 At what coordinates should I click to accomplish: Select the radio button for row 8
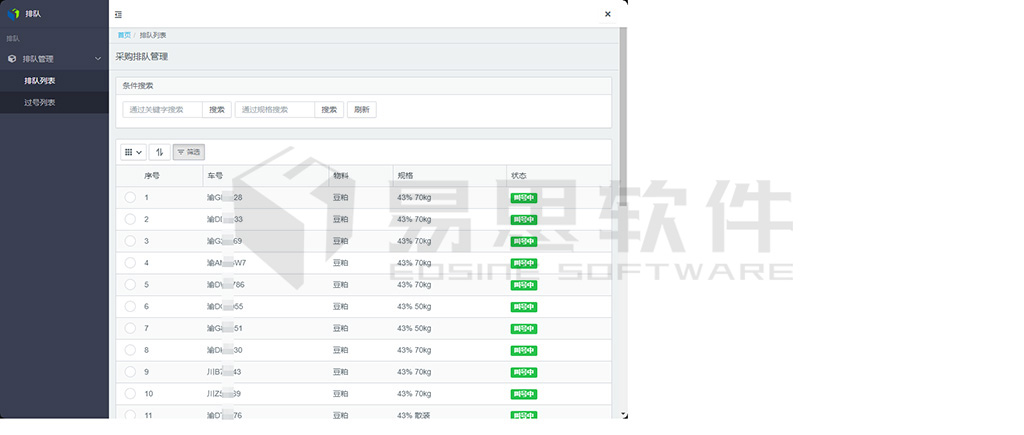coord(130,350)
